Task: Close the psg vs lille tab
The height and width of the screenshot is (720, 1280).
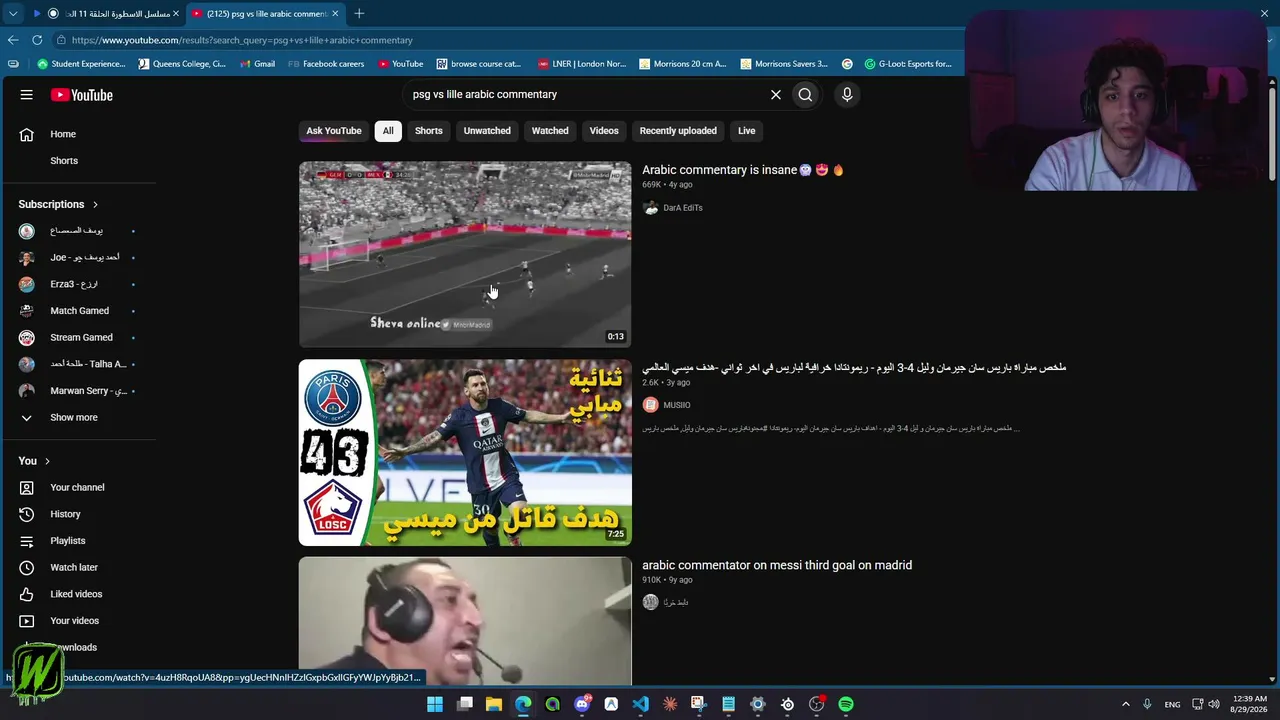Action: tap(335, 14)
